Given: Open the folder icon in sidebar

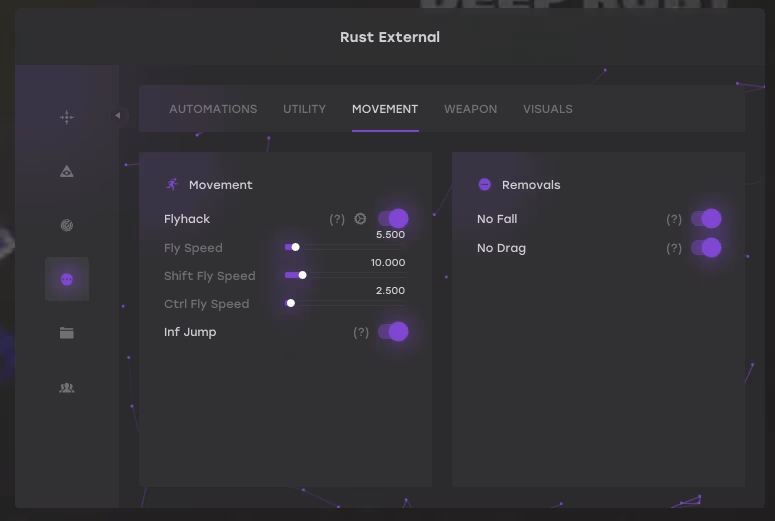Looking at the screenshot, I should coord(67,333).
